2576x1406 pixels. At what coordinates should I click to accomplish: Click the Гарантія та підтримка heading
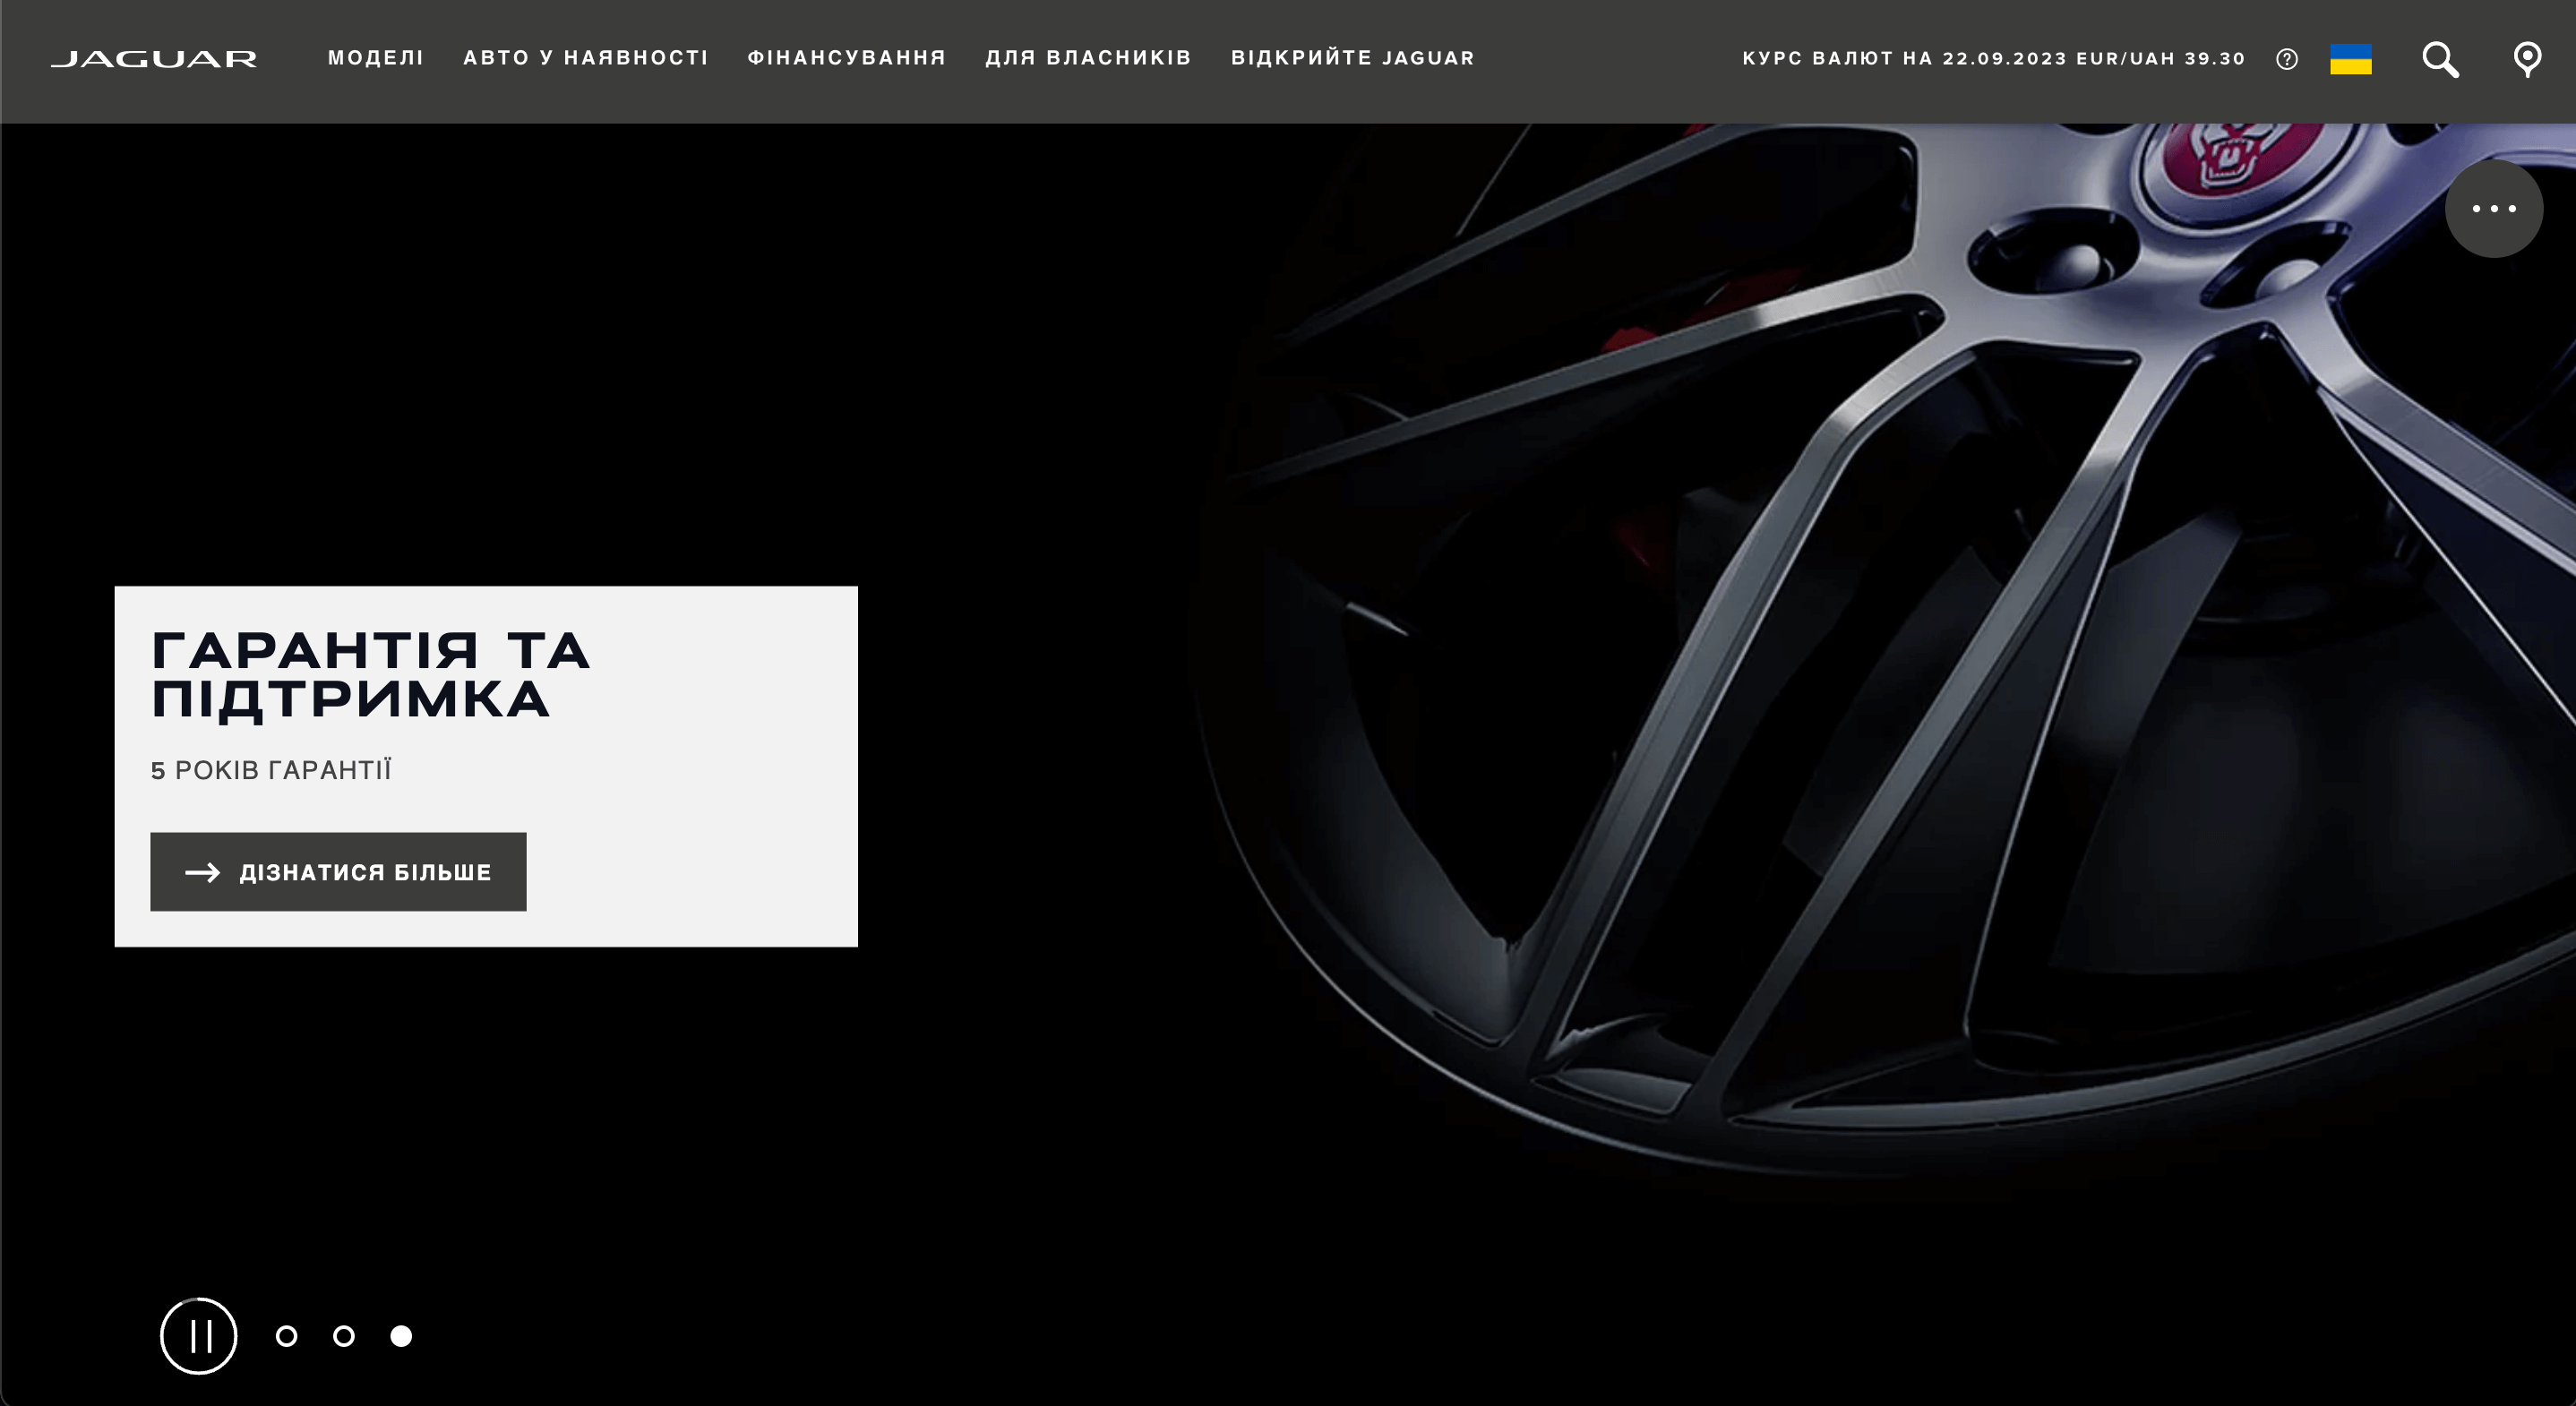tap(370, 675)
